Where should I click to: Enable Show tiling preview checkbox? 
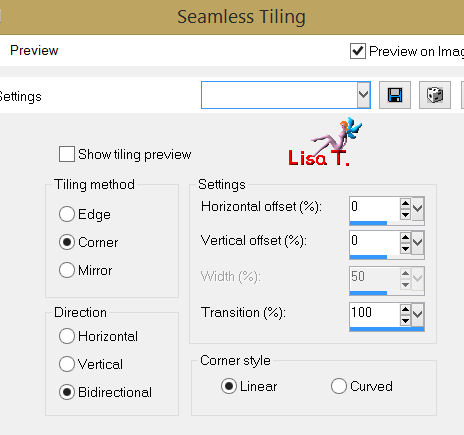click(x=67, y=154)
